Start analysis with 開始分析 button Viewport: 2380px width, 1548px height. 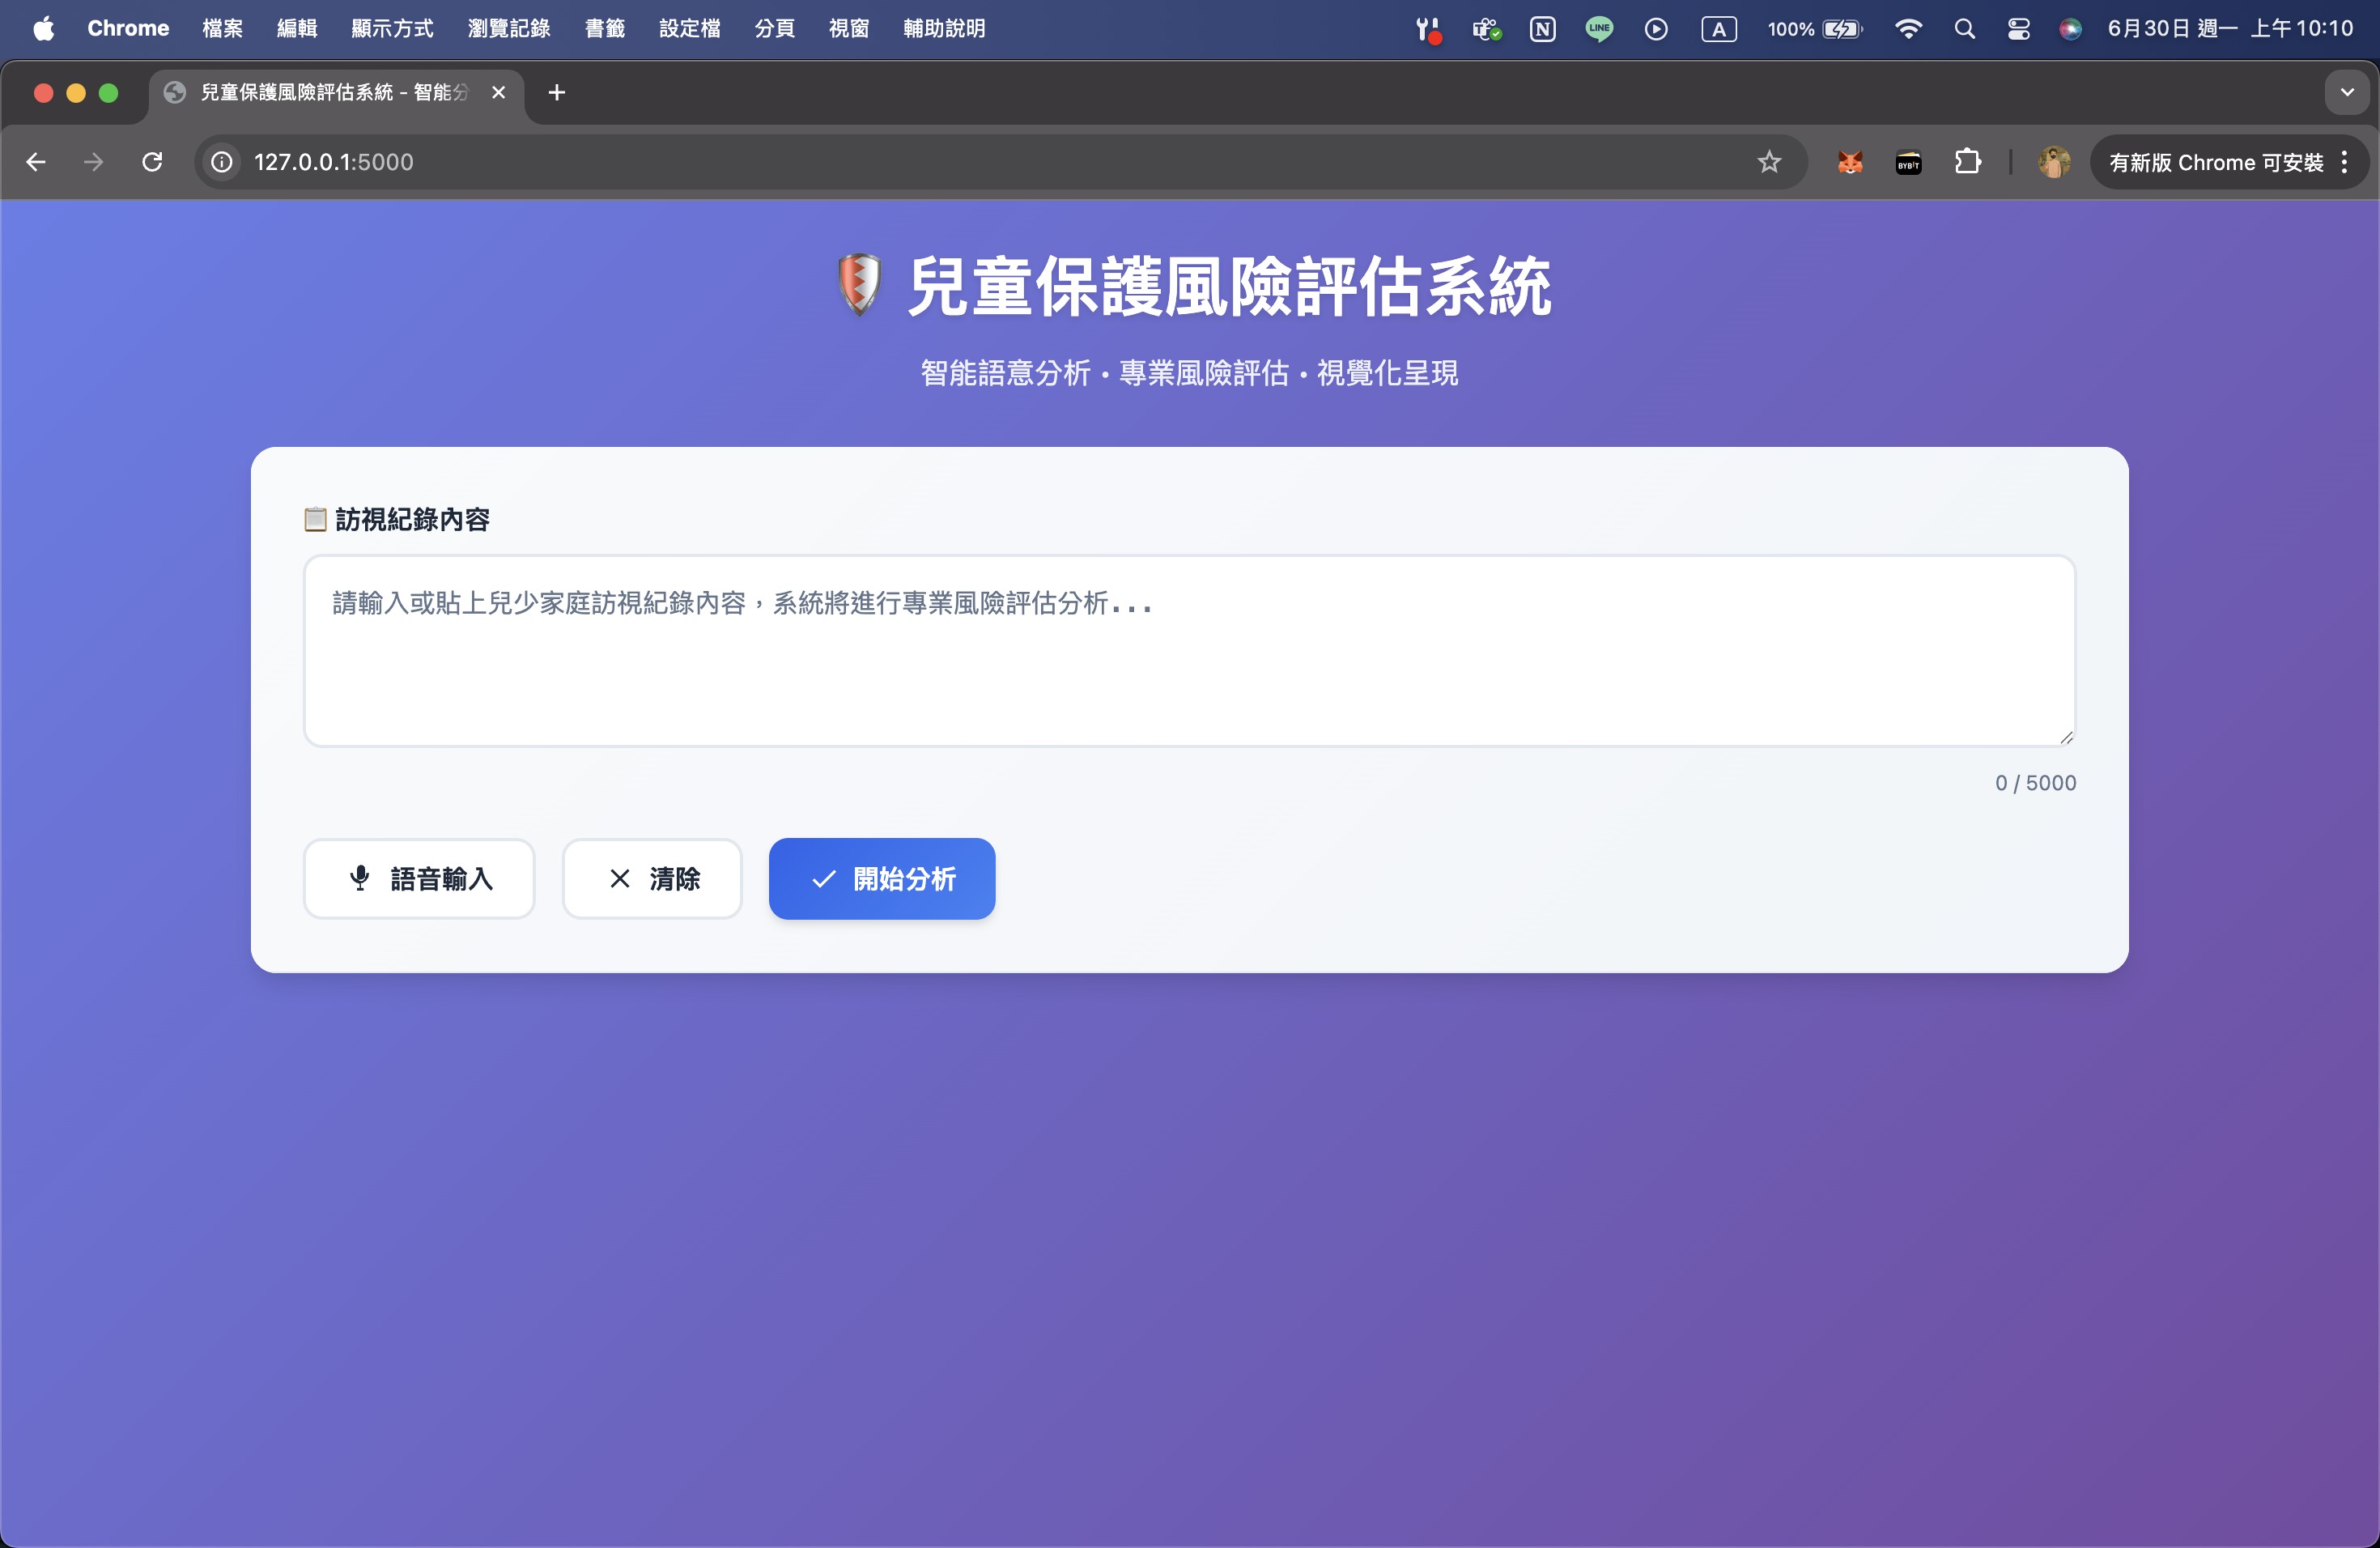881,878
